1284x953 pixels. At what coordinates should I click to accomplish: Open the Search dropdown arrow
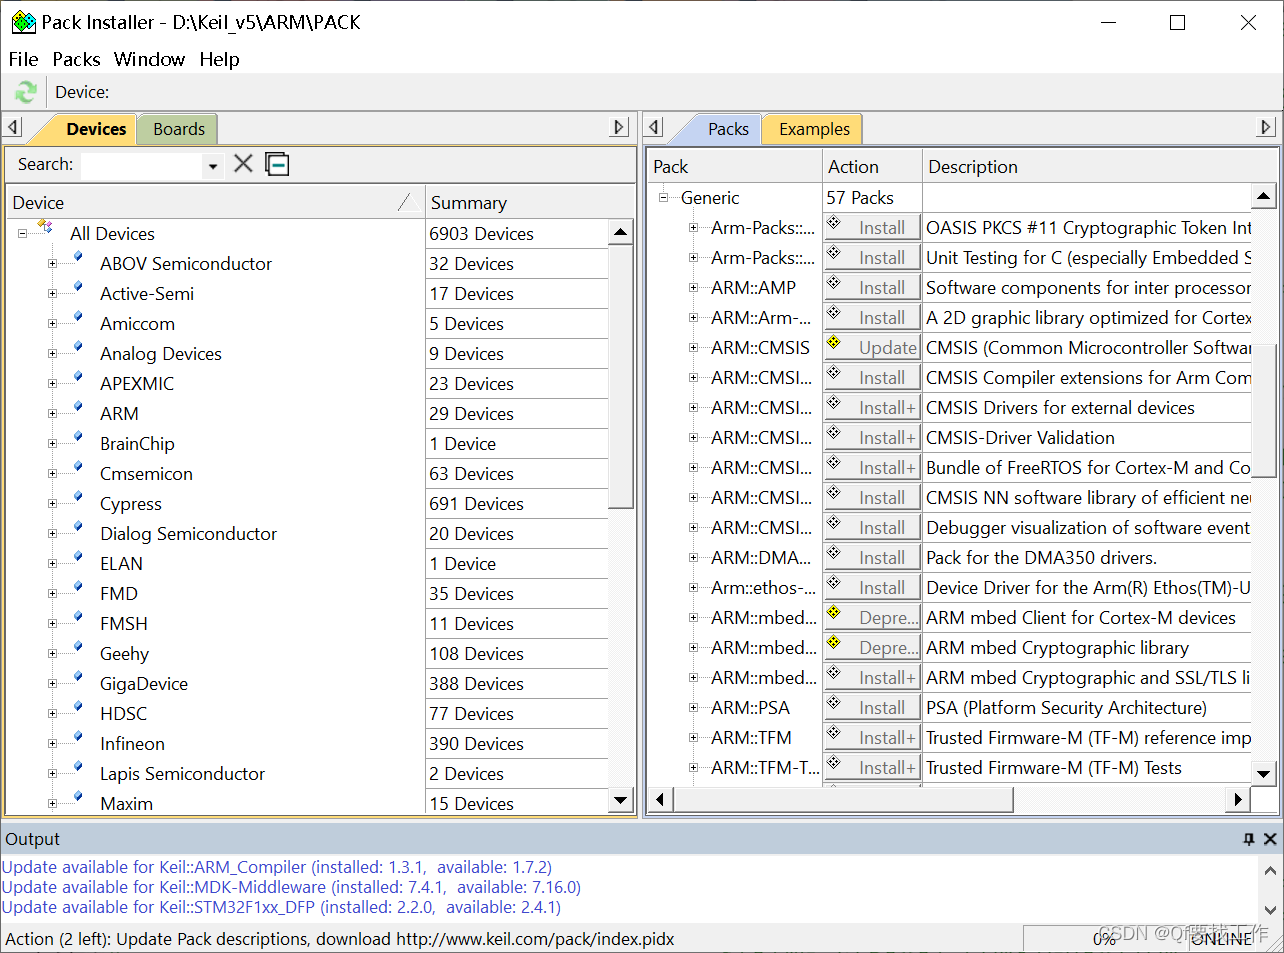point(213,166)
